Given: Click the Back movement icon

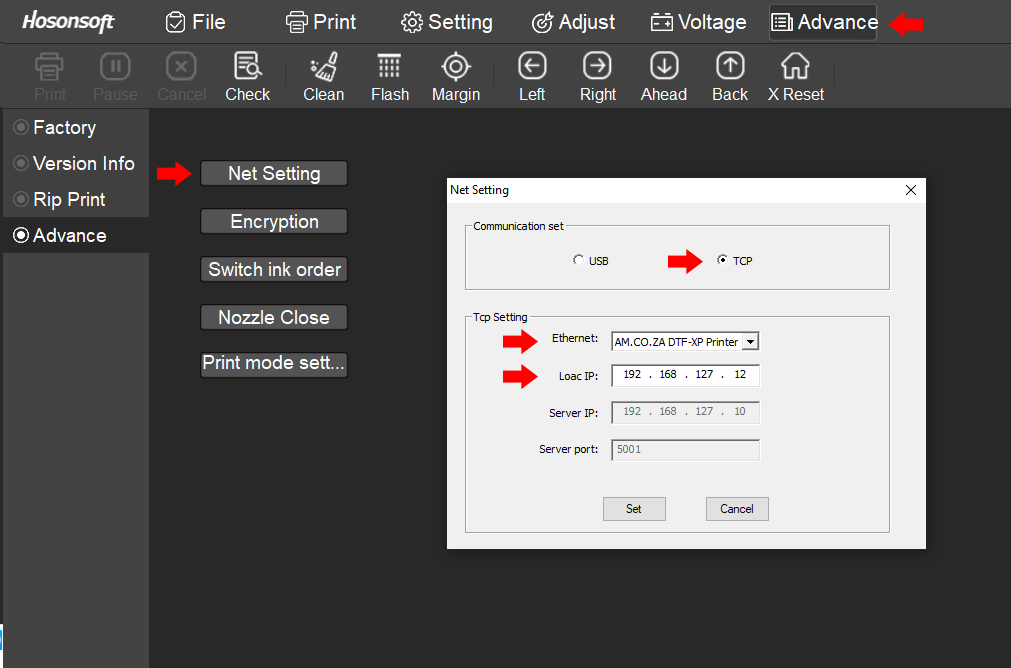Looking at the screenshot, I should 729,75.
